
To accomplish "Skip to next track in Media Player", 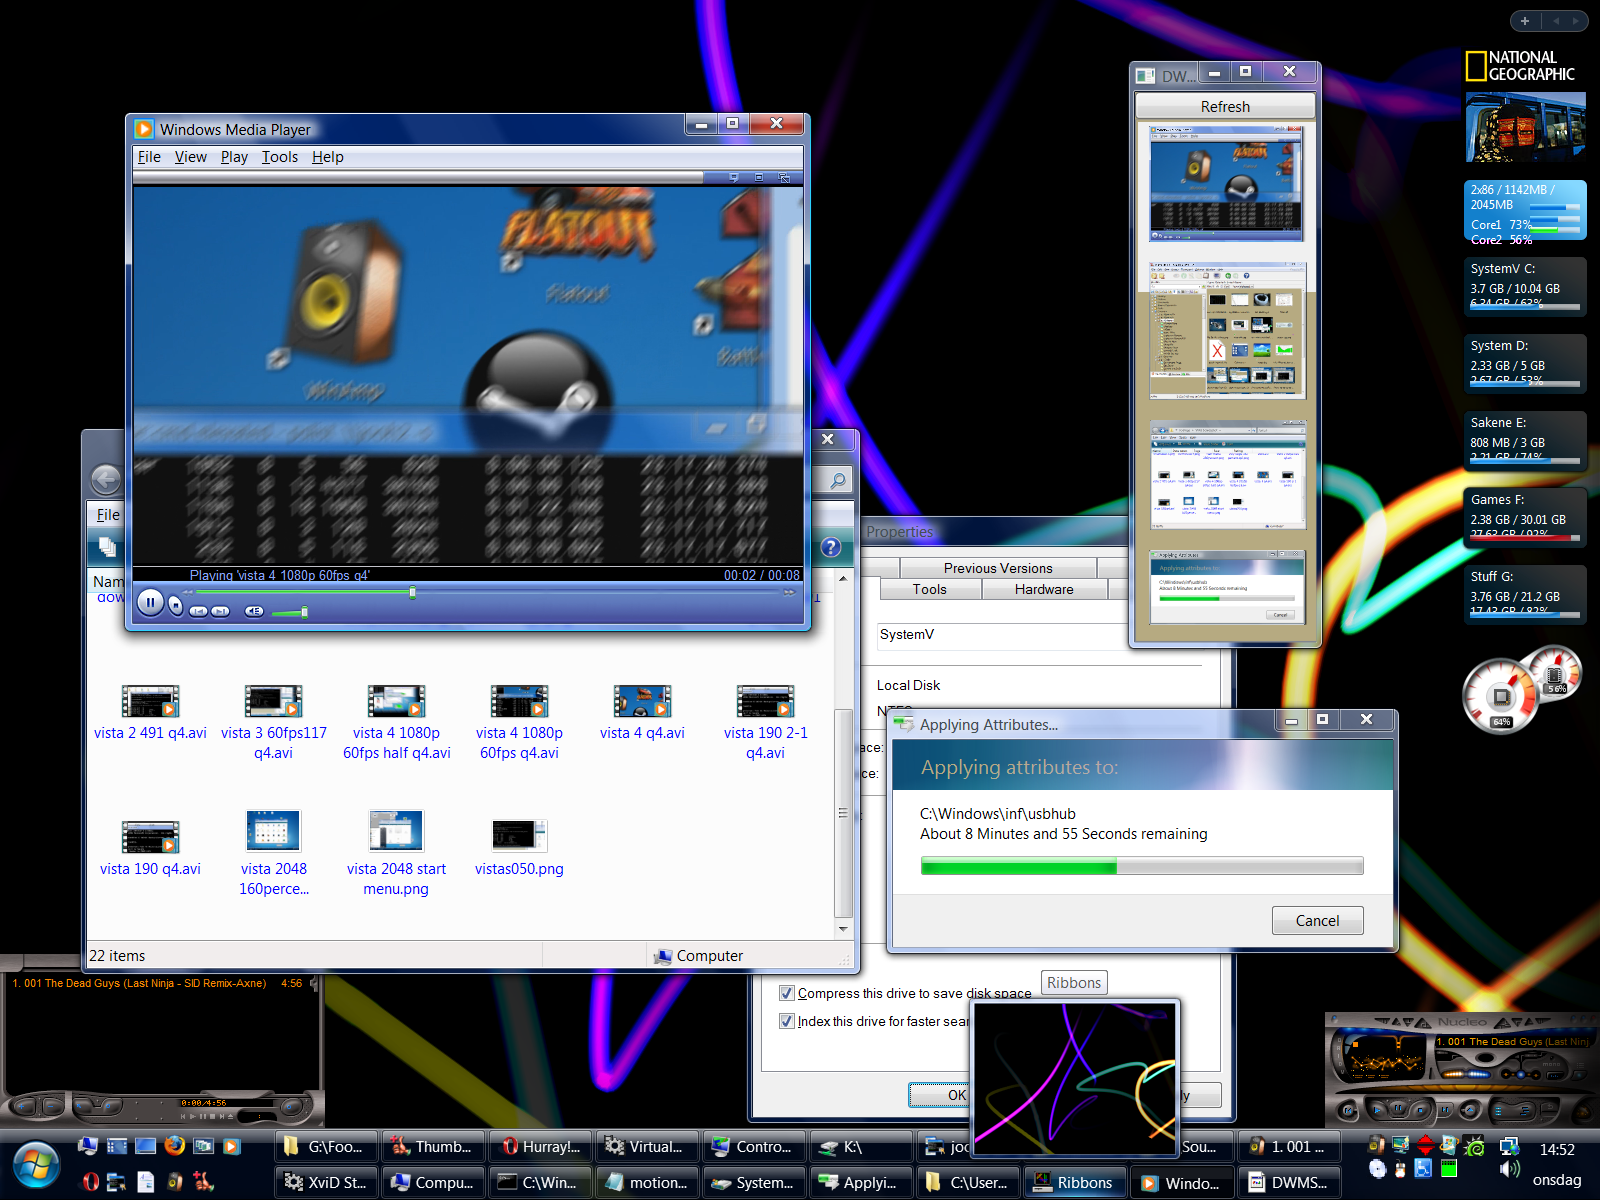I will coord(220,611).
